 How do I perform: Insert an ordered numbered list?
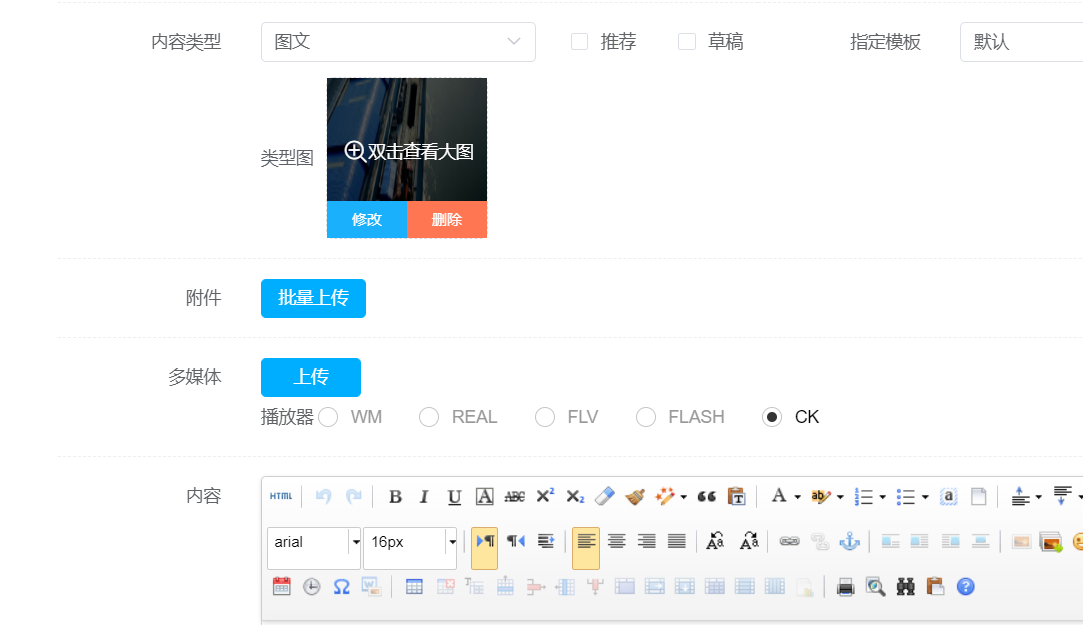[x=863, y=497]
